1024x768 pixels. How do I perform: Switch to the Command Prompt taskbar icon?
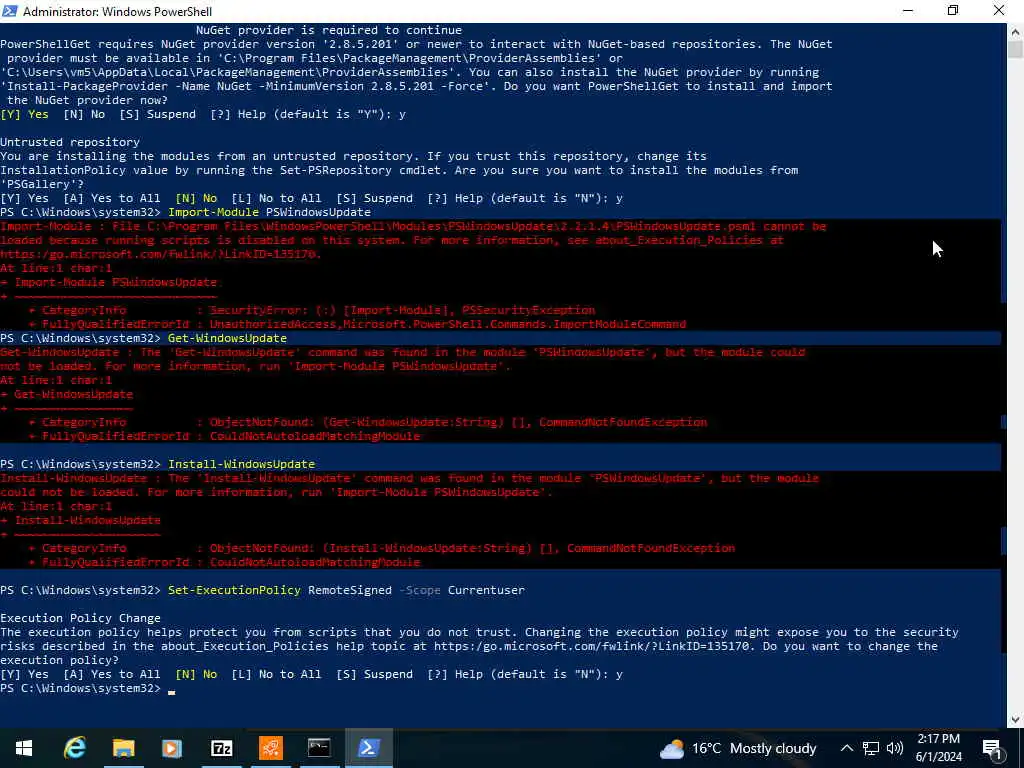319,748
